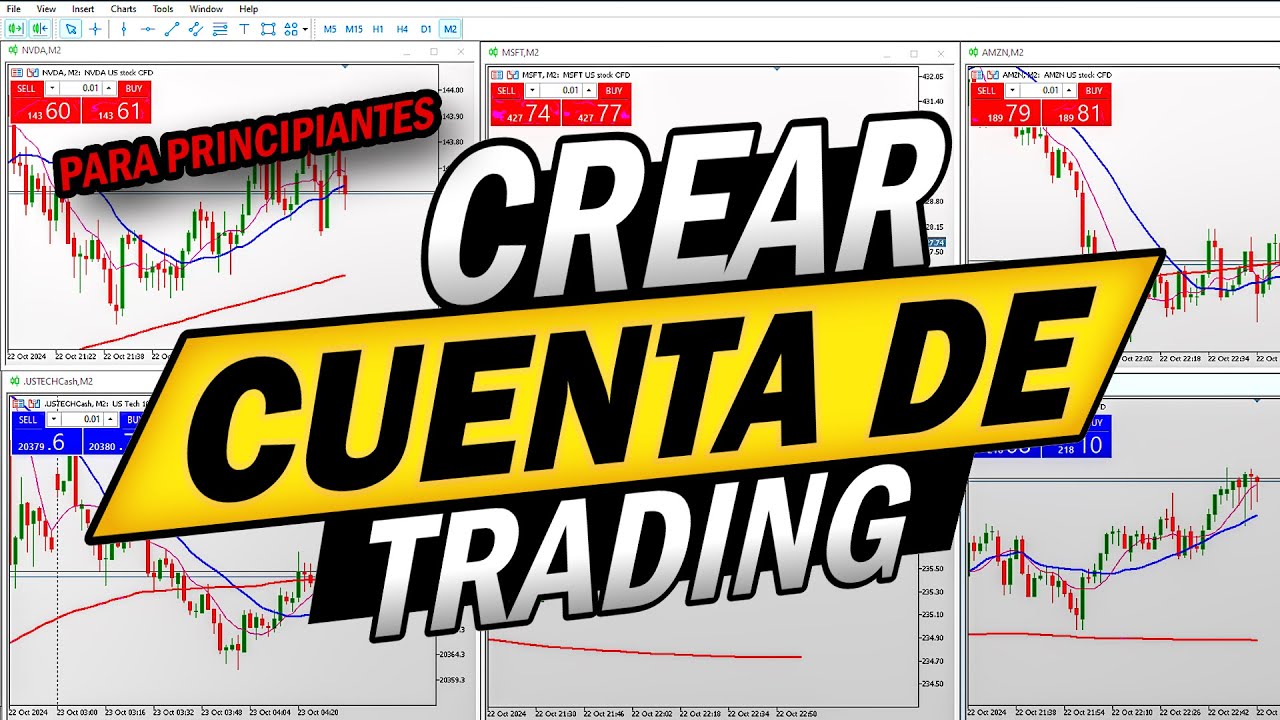Click SELL on the MSFT chart

[x=507, y=91]
